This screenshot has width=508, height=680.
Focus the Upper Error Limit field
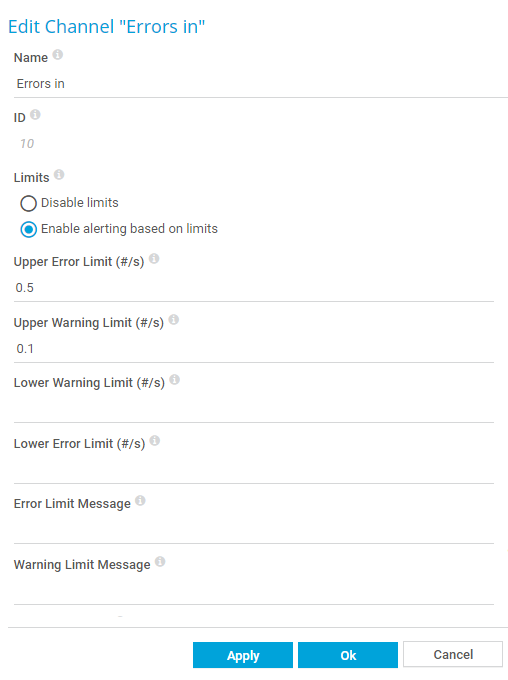pyautogui.click(x=254, y=288)
